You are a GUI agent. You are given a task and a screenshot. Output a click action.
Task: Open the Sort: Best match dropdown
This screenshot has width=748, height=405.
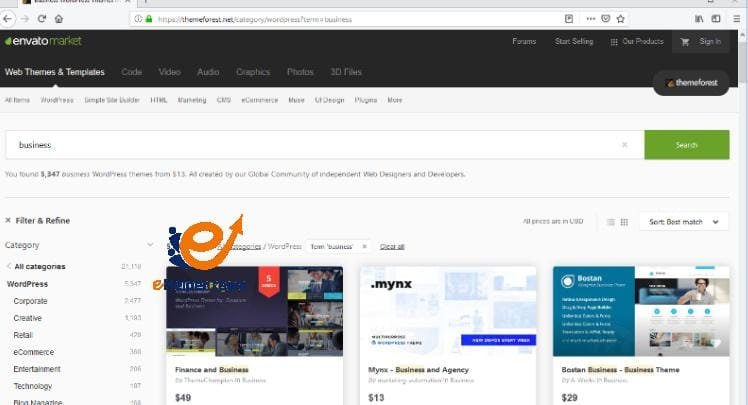(688, 222)
